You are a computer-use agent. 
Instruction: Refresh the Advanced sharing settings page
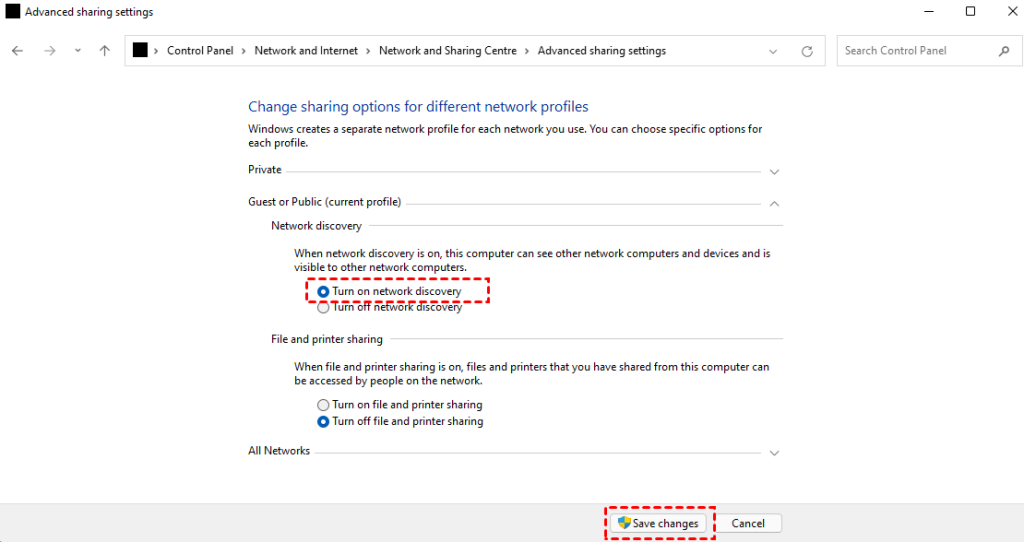[x=807, y=52]
